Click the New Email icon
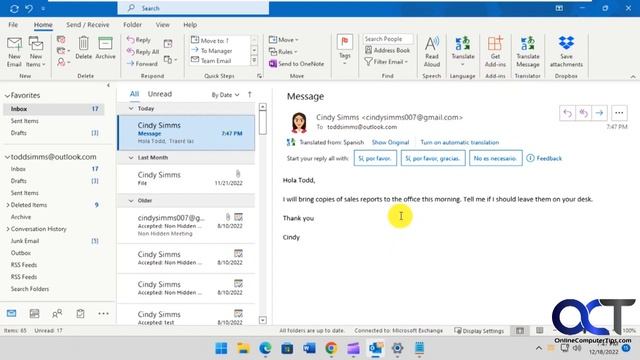This screenshot has width=640, height=360. tap(14, 52)
